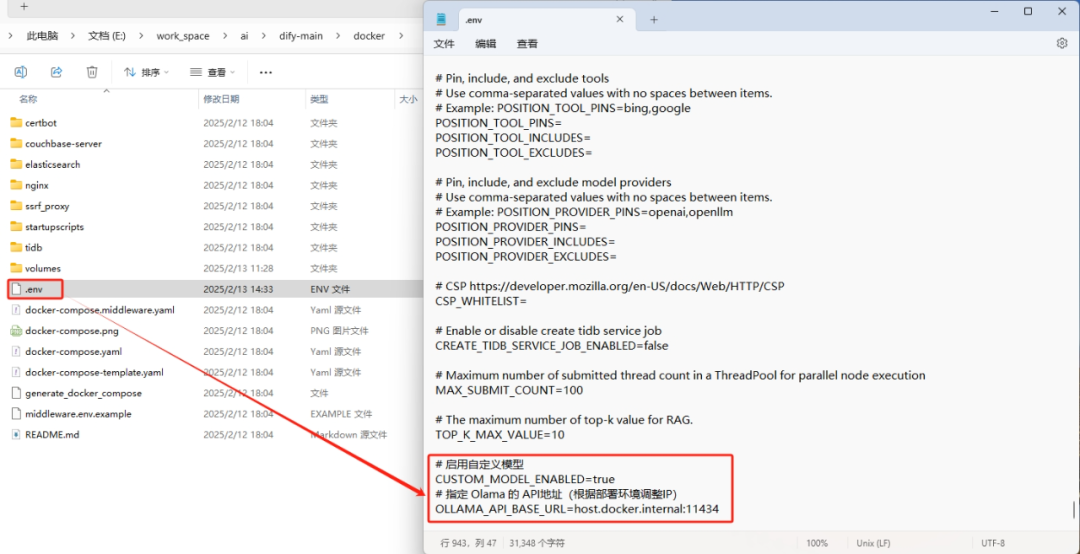The width and height of the screenshot is (1080, 554).
Task: Click the delete trash icon in Explorer
Action: pos(92,72)
